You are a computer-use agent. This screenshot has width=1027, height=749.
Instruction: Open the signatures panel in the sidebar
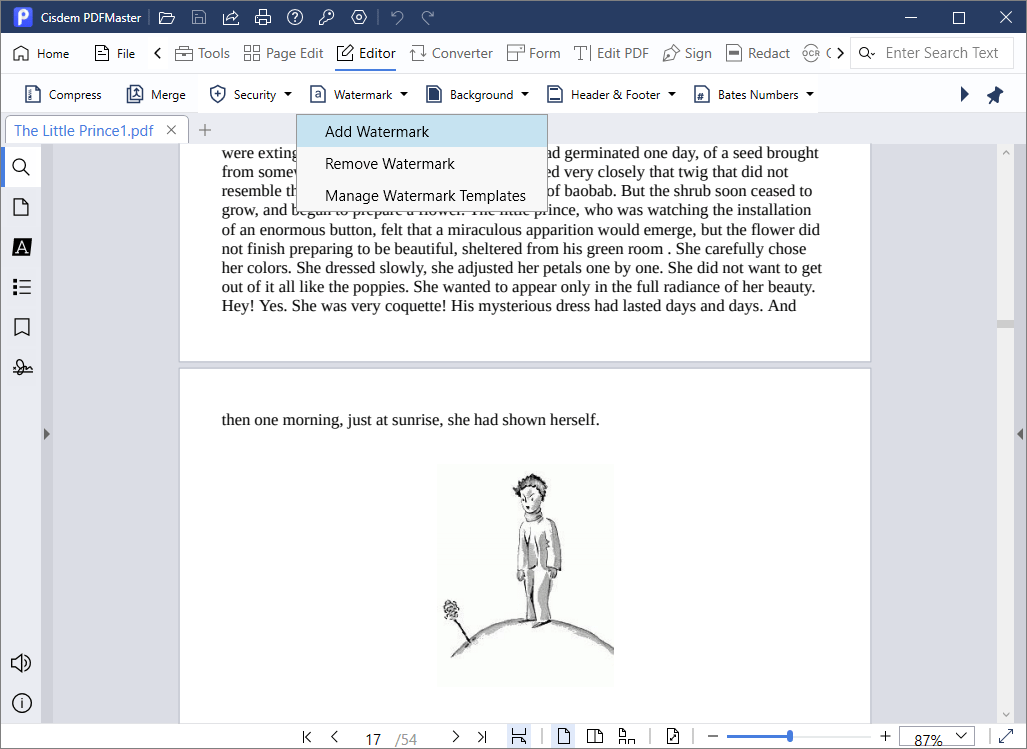coord(22,367)
